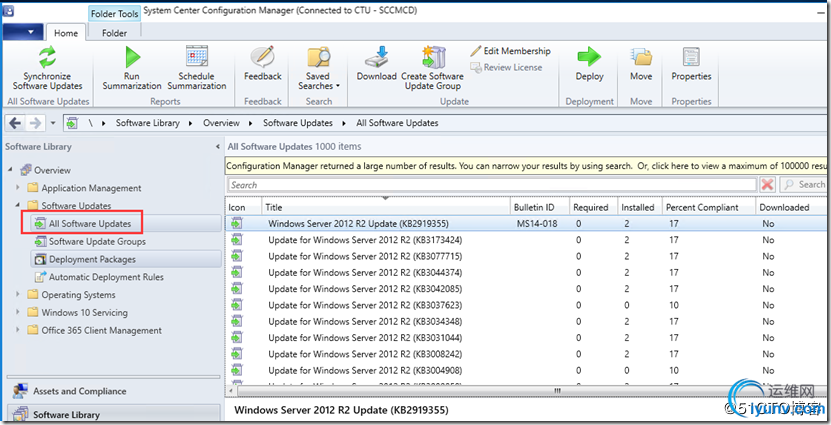Click the Search button

coord(805,185)
